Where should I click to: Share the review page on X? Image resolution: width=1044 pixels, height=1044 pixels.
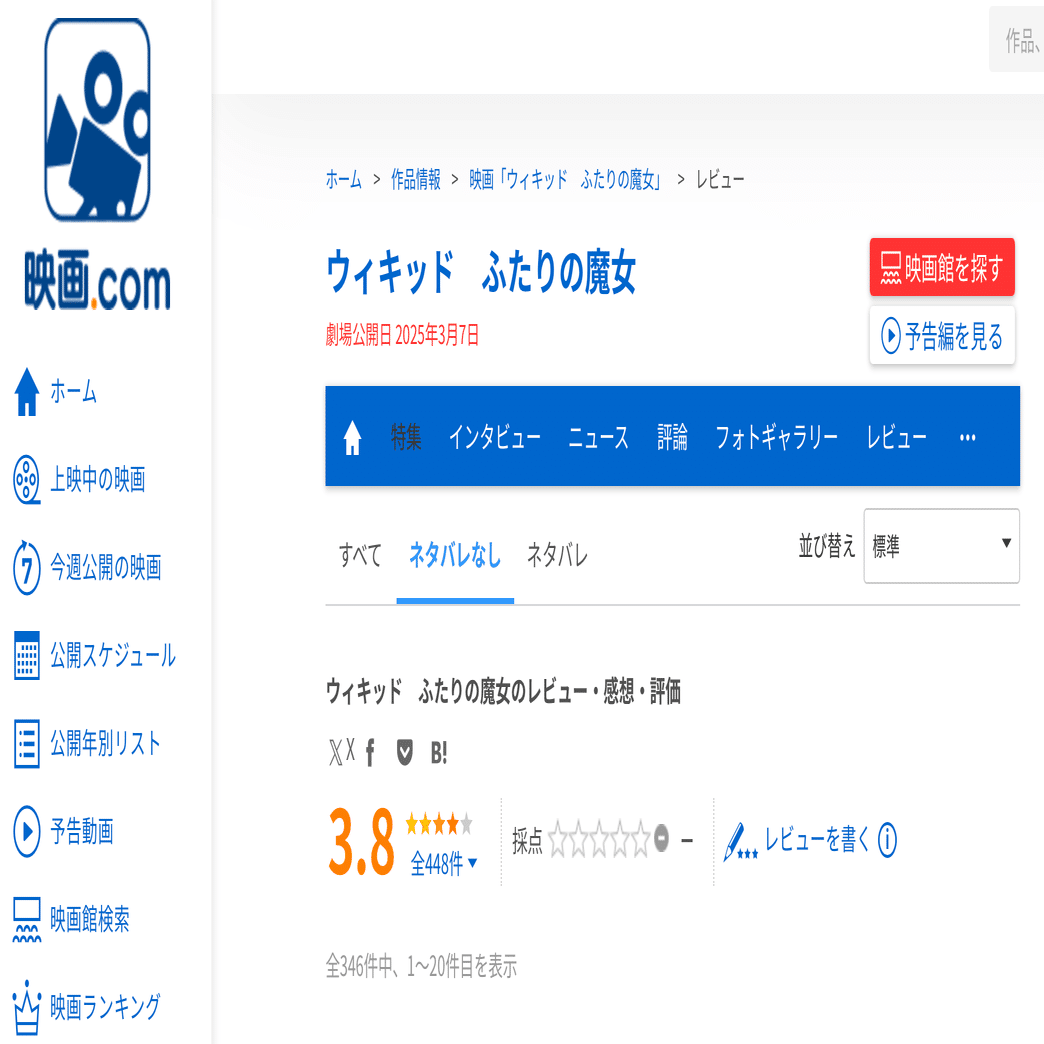[342, 752]
